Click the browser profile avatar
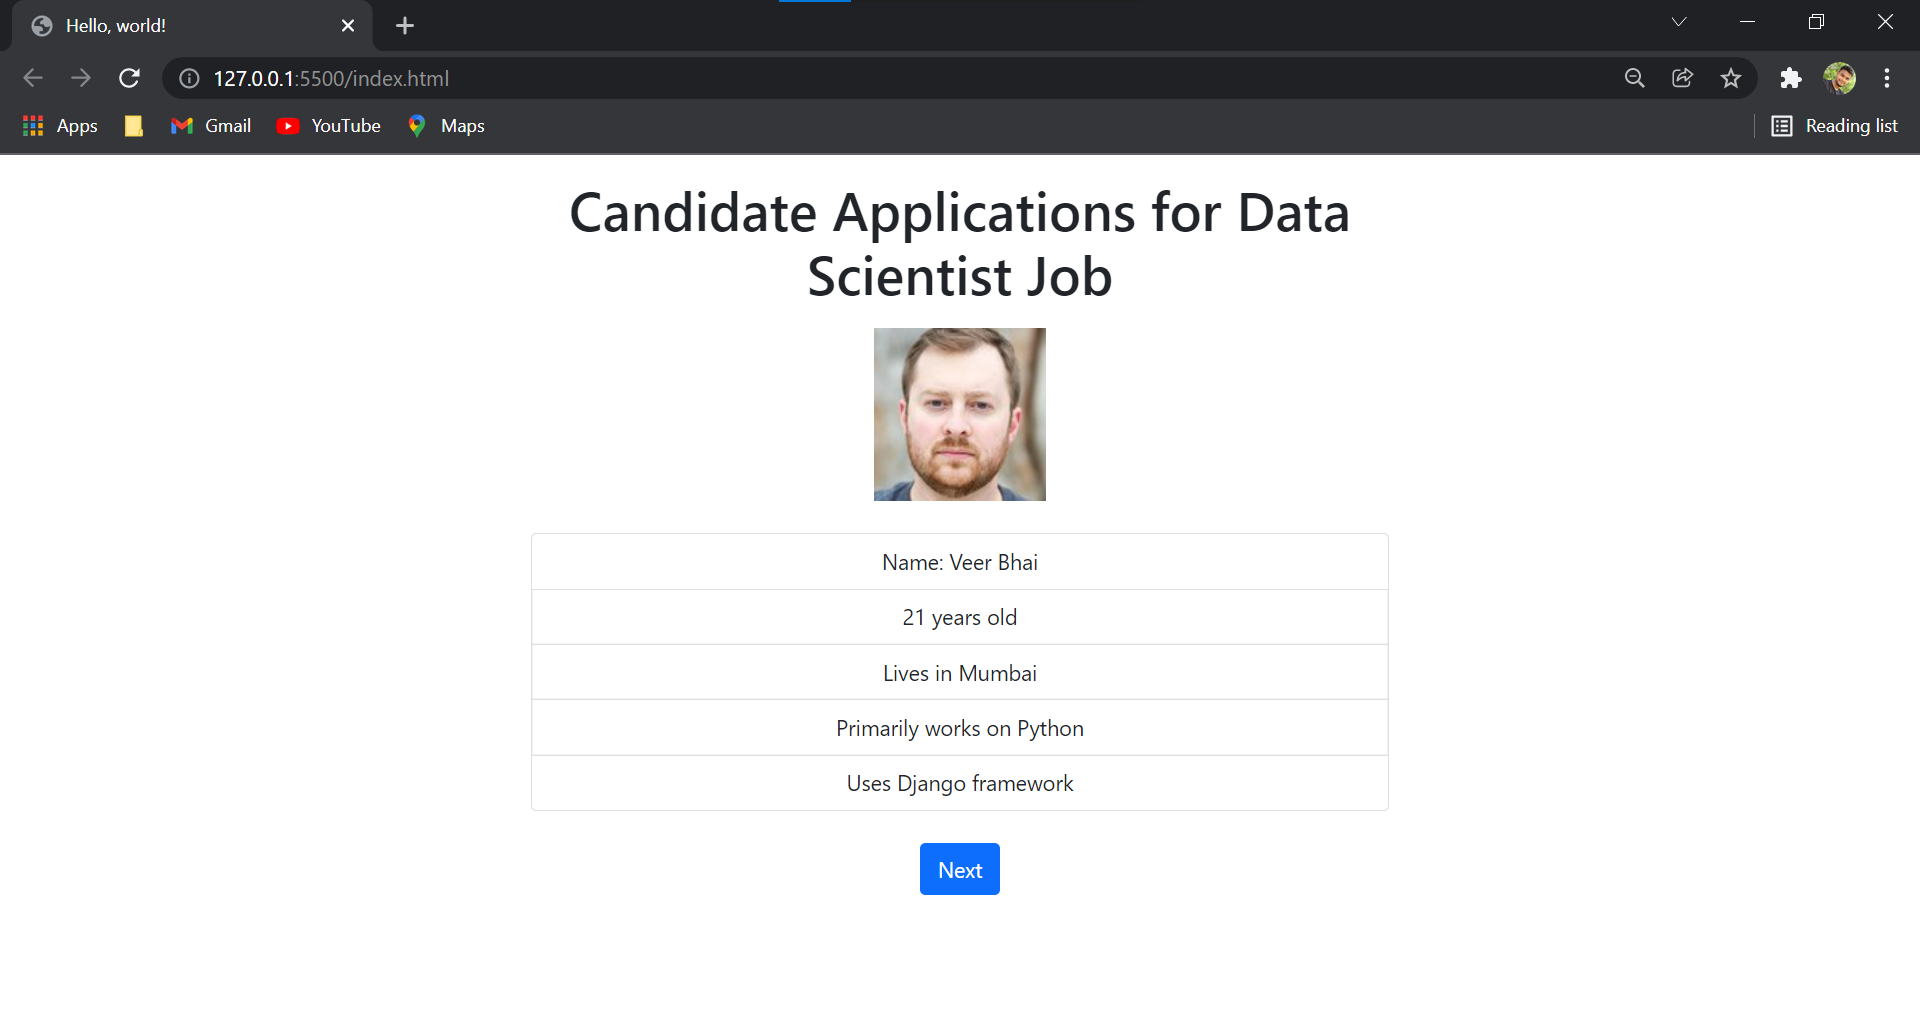The width and height of the screenshot is (1920, 1020). point(1841,78)
